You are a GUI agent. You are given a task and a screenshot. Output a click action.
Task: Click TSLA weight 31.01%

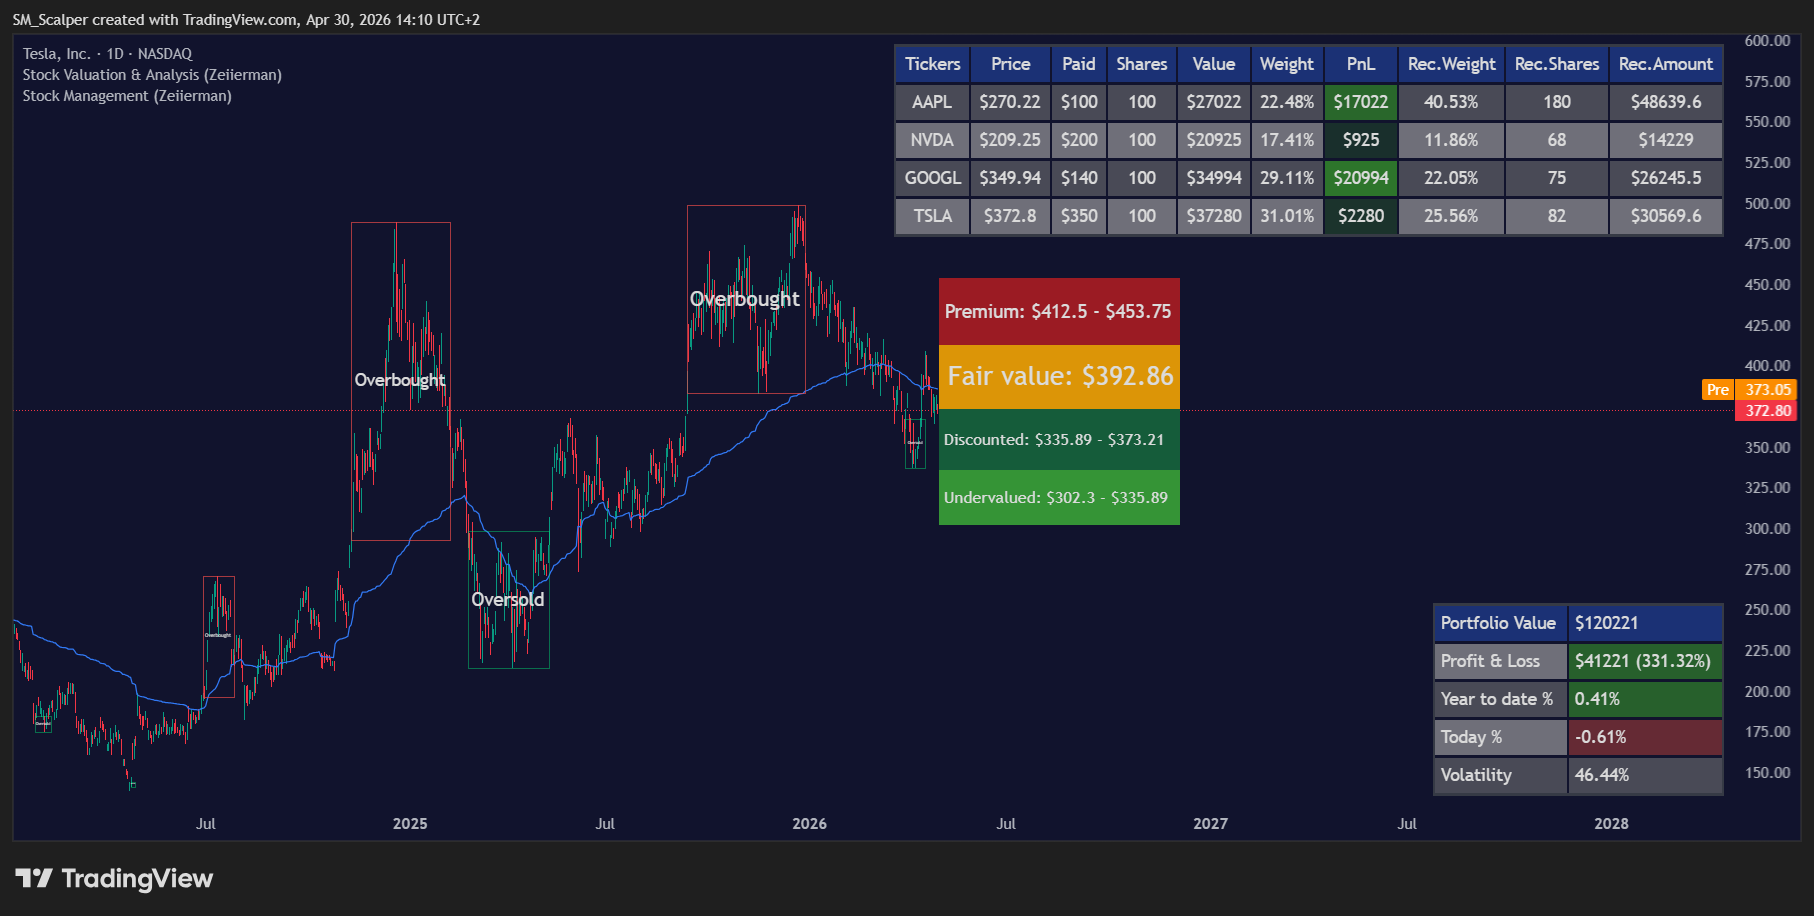(x=1287, y=216)
